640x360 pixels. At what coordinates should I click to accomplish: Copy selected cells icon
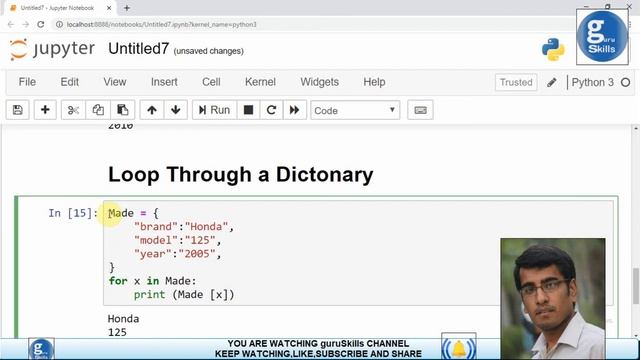point(98,110)
